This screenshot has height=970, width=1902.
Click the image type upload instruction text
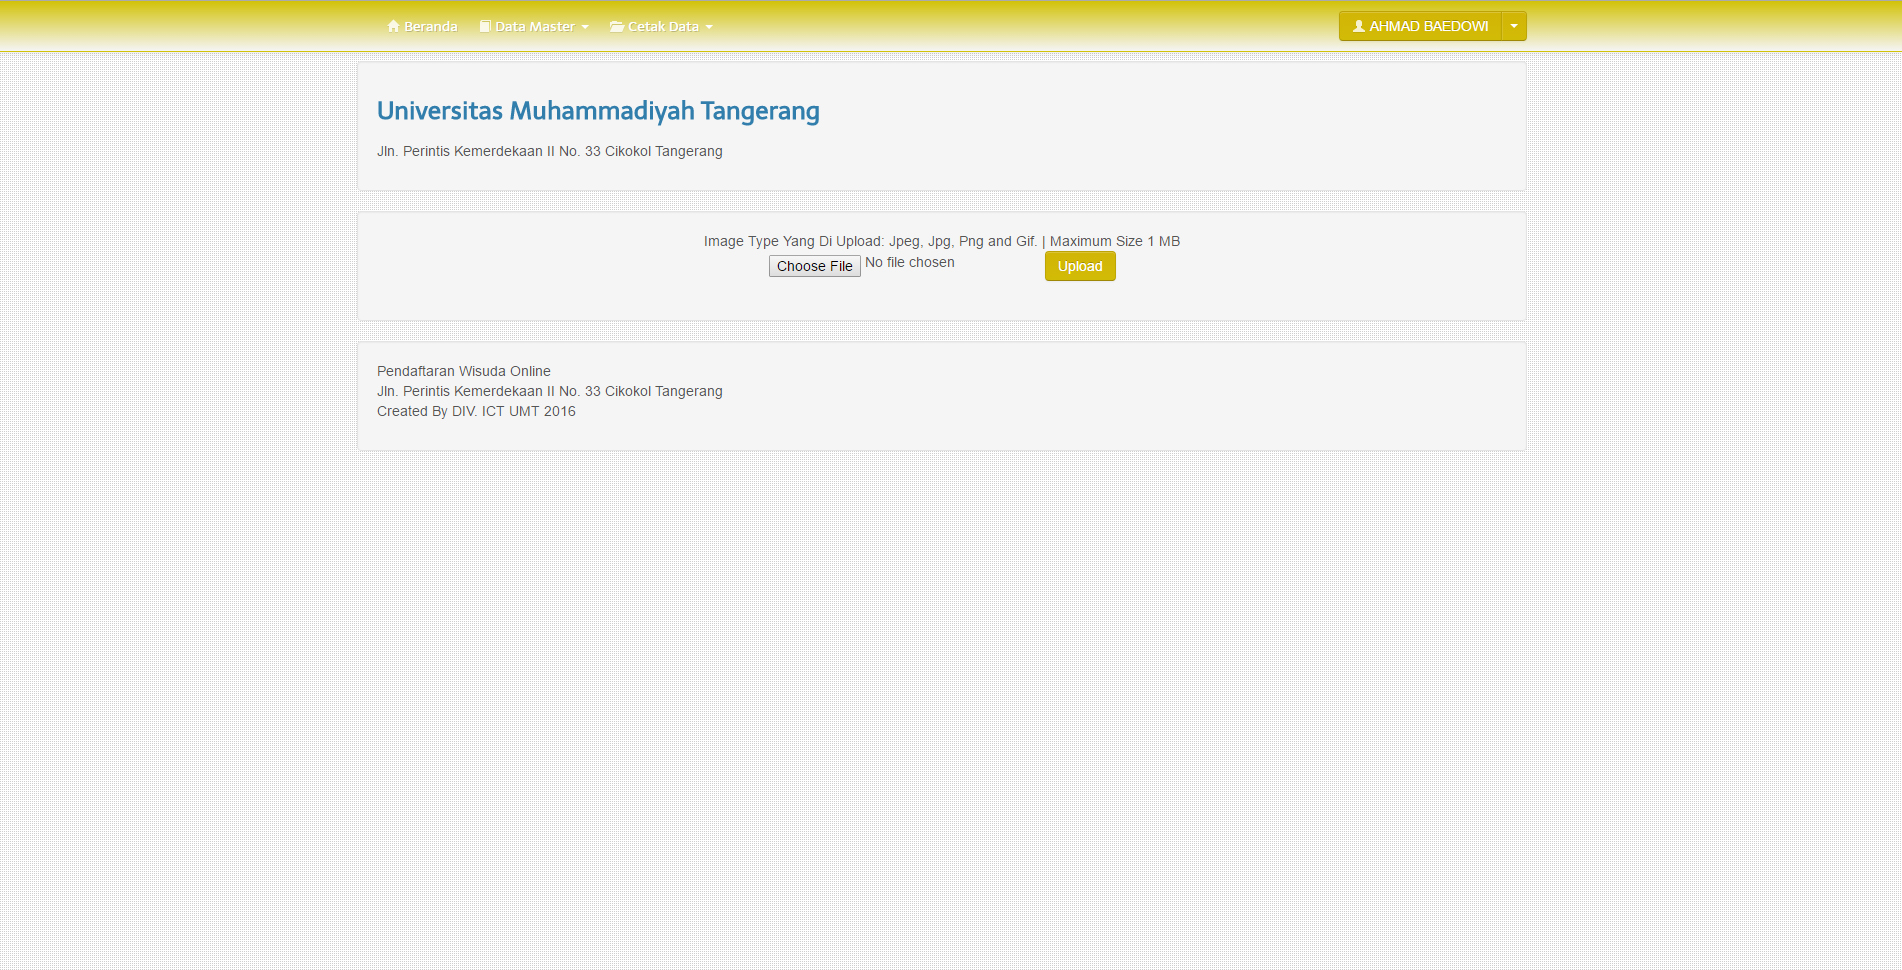[x=942, y=241]
